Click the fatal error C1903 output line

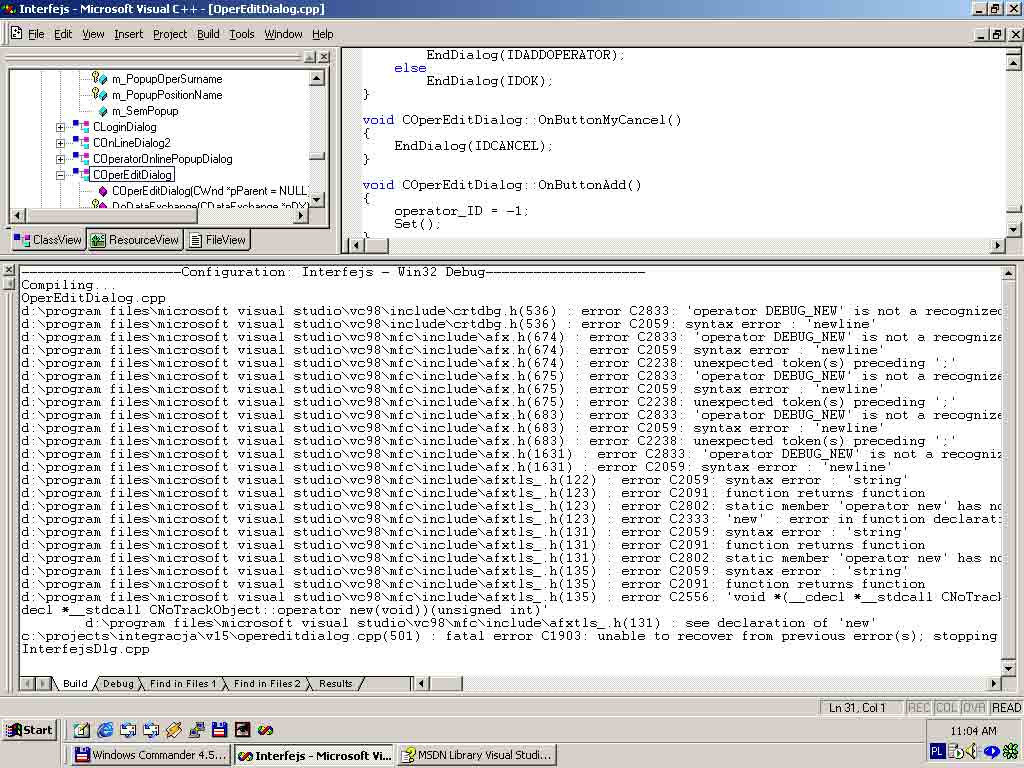pos(509,636)
